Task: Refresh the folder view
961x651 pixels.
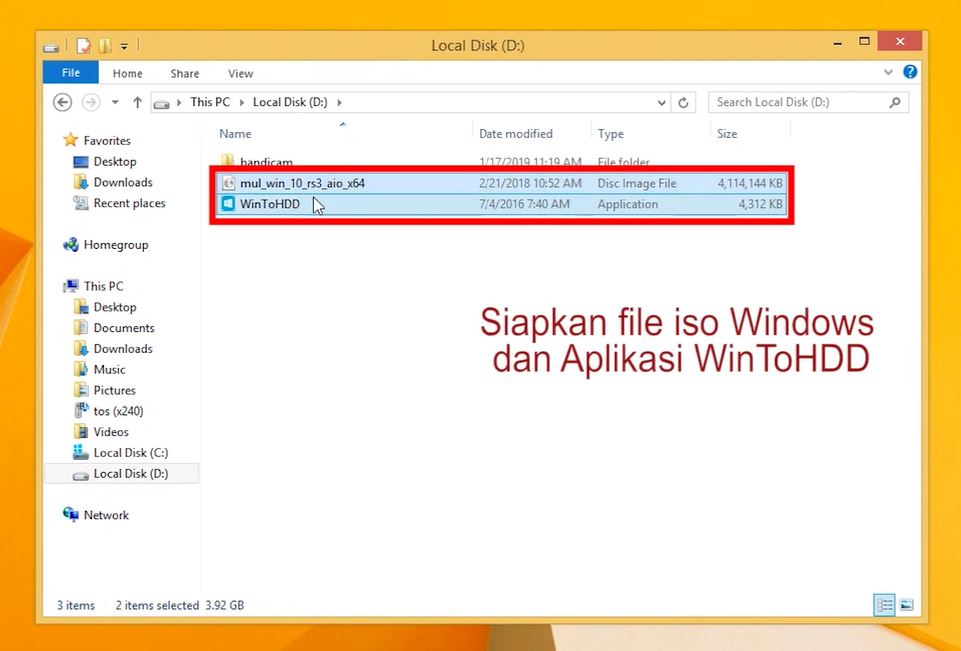Action: point(683,102)
